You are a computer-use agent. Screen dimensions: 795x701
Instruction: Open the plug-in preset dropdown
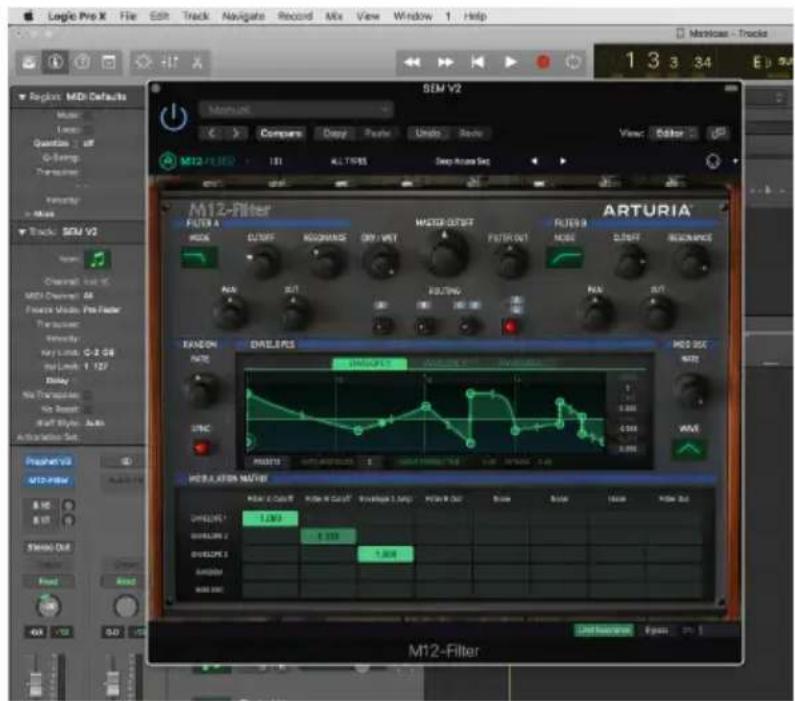tap(296, 109)
